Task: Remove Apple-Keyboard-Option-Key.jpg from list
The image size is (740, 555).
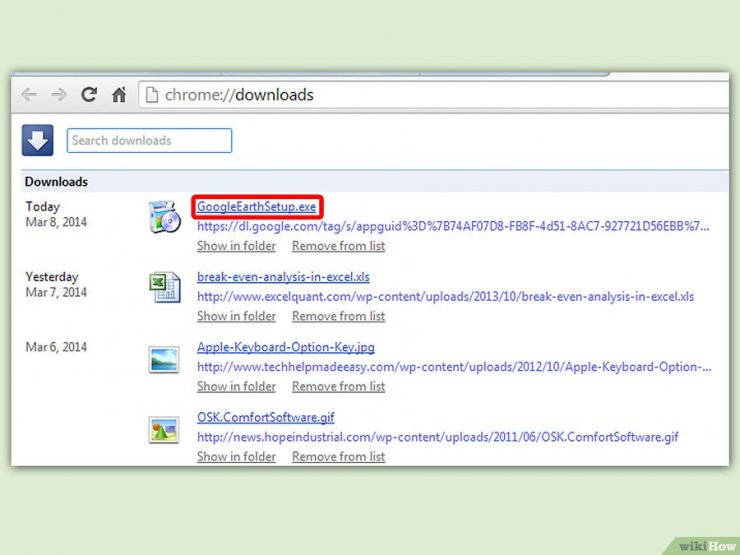Action: click(x=338, y=387)
